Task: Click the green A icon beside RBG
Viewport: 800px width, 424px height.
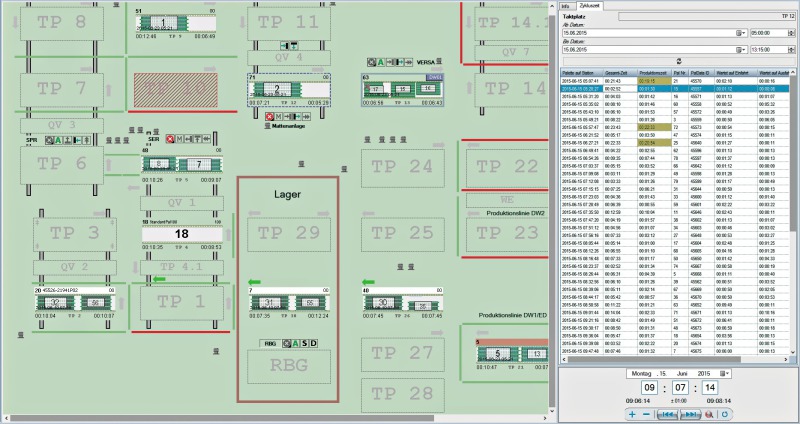Action: [295, 343]
